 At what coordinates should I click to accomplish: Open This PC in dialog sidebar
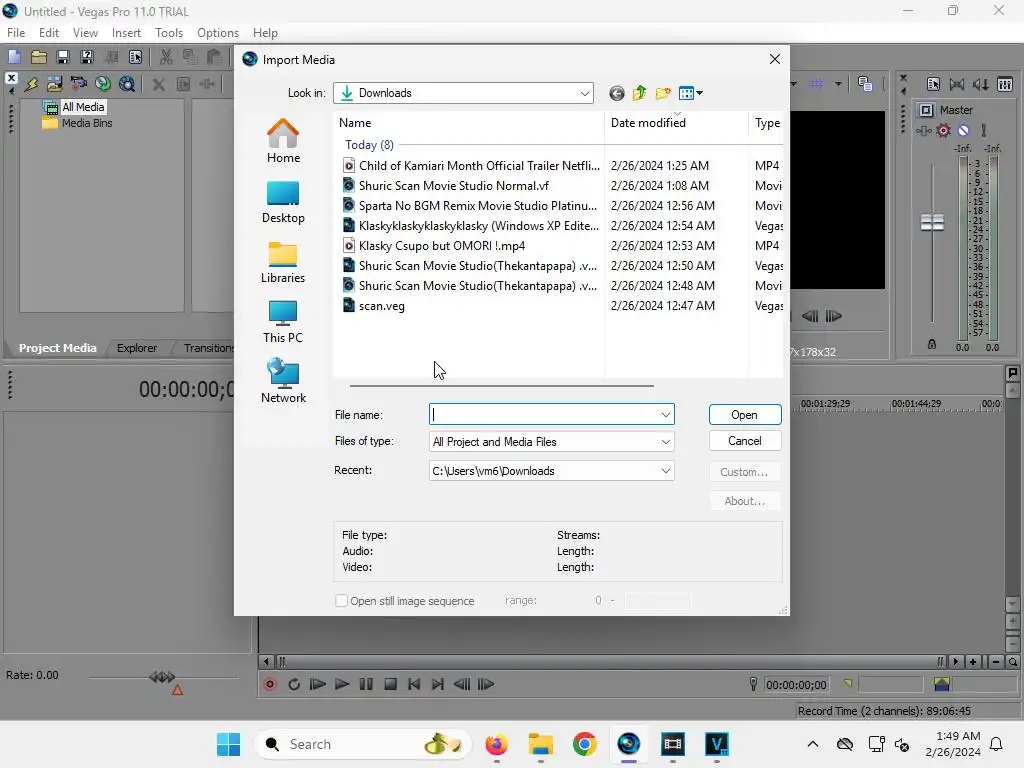pos(283,321)
